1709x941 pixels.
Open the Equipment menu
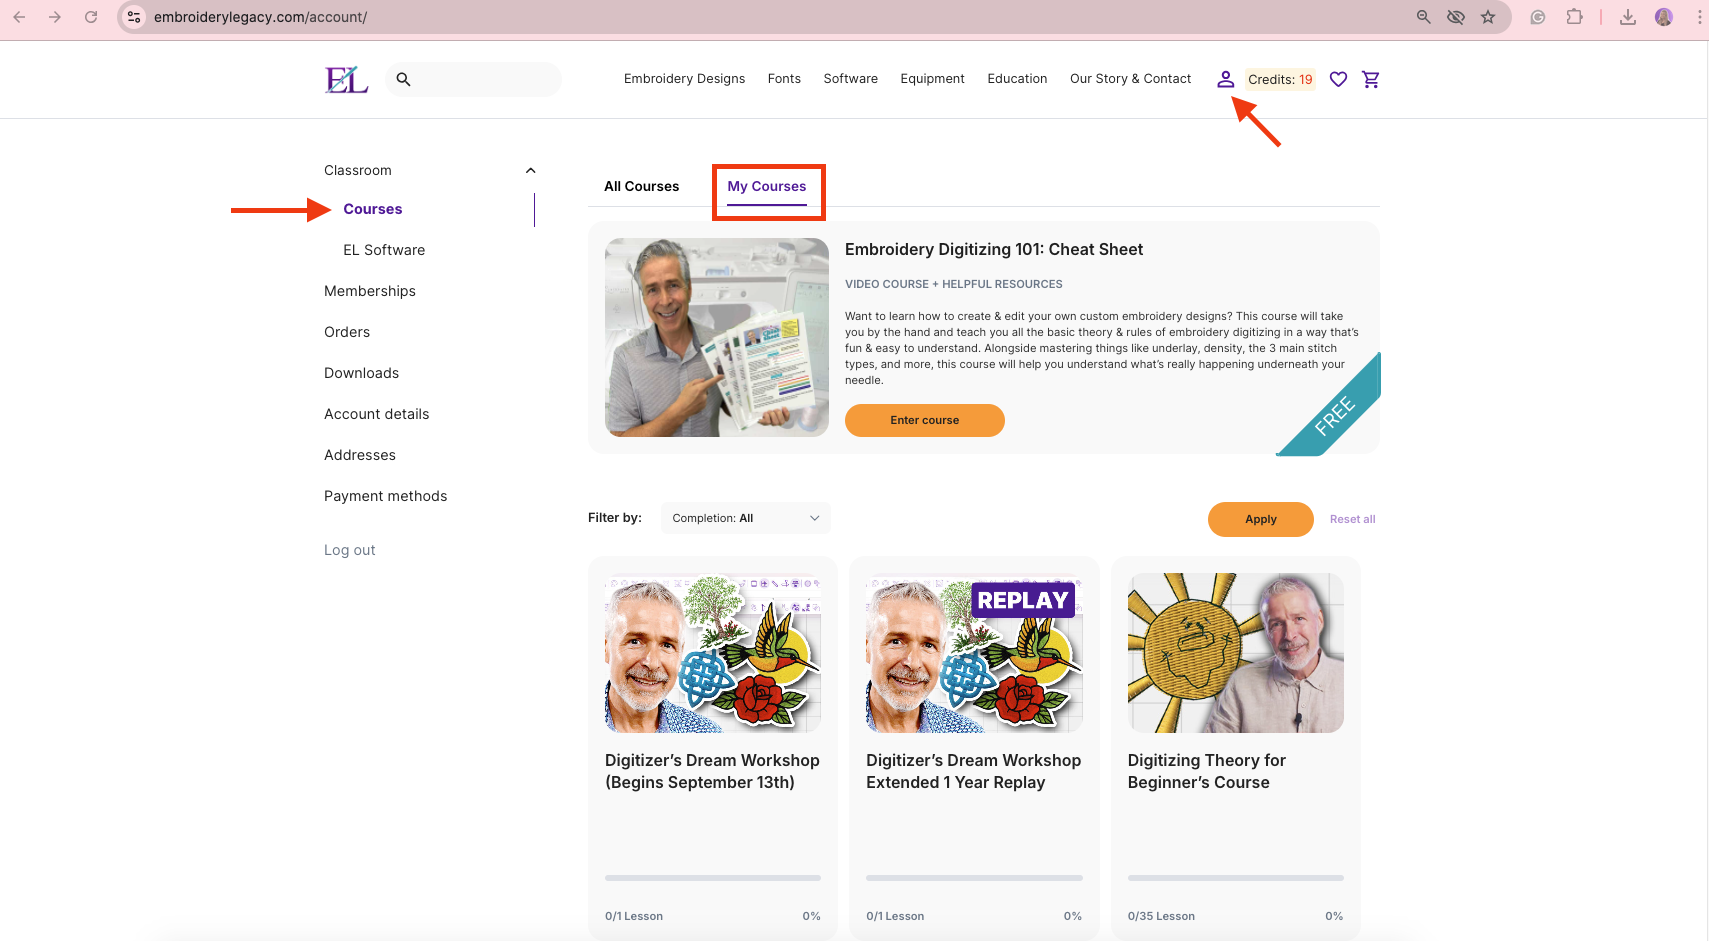point(932,79)
